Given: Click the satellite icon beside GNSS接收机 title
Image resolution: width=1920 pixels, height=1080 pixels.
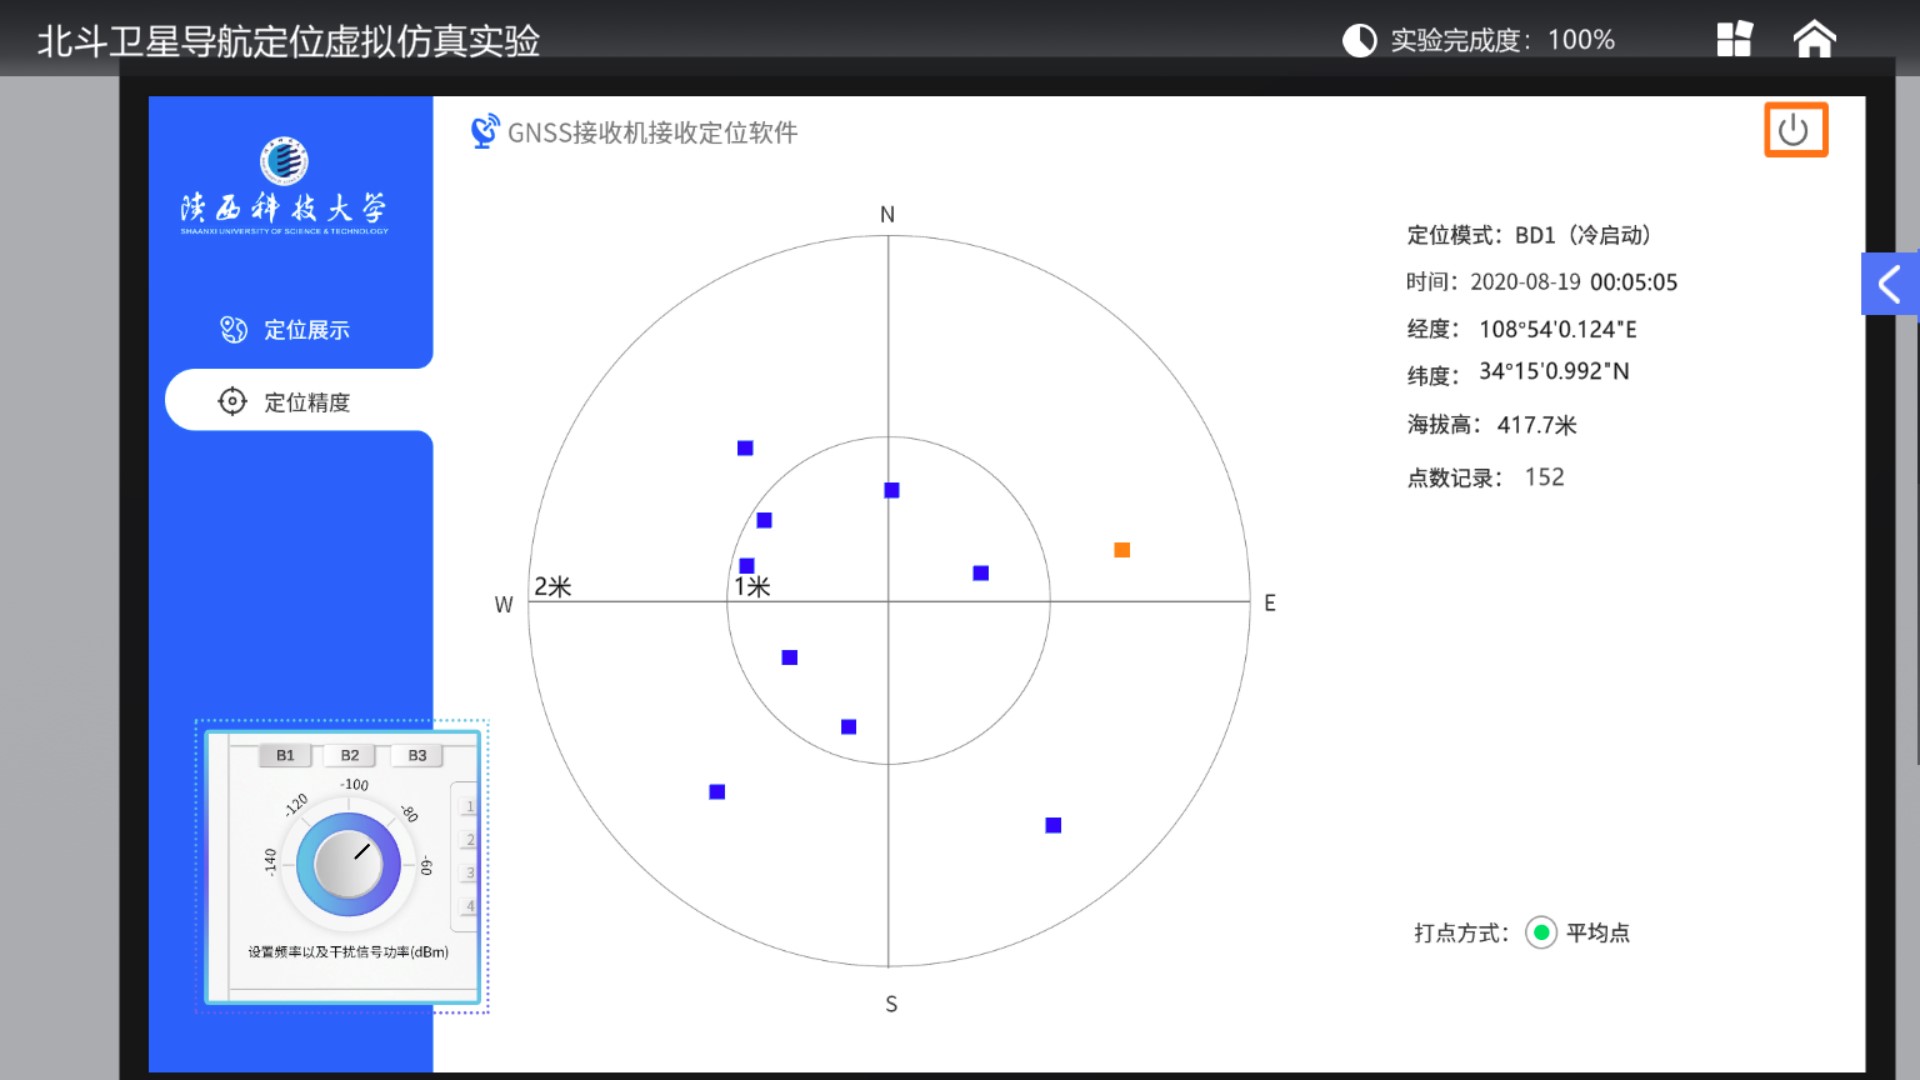Looking at the screenshot, I should tap(484, 130).
